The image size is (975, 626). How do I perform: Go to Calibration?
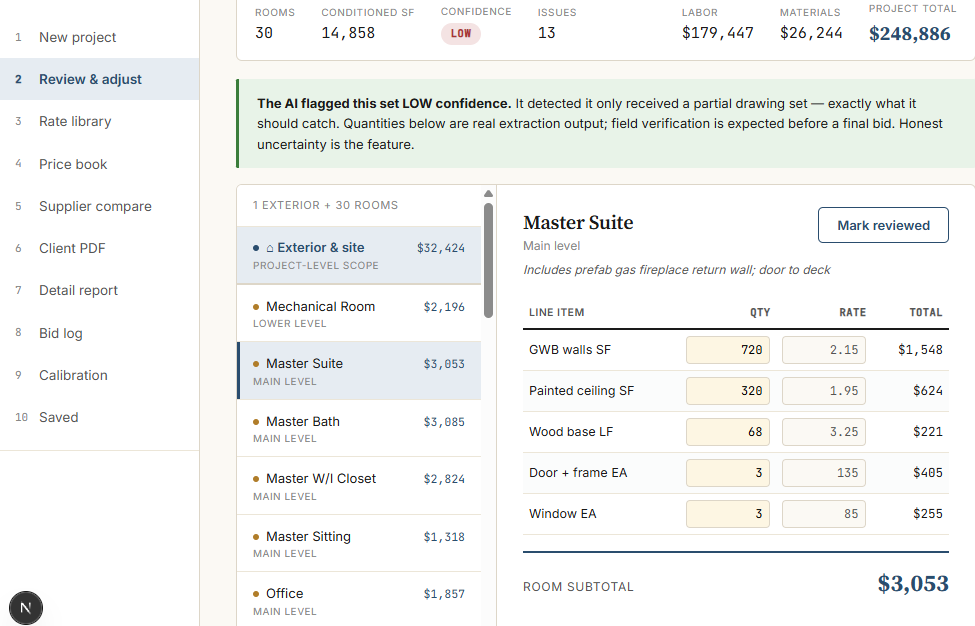point(99,375)
